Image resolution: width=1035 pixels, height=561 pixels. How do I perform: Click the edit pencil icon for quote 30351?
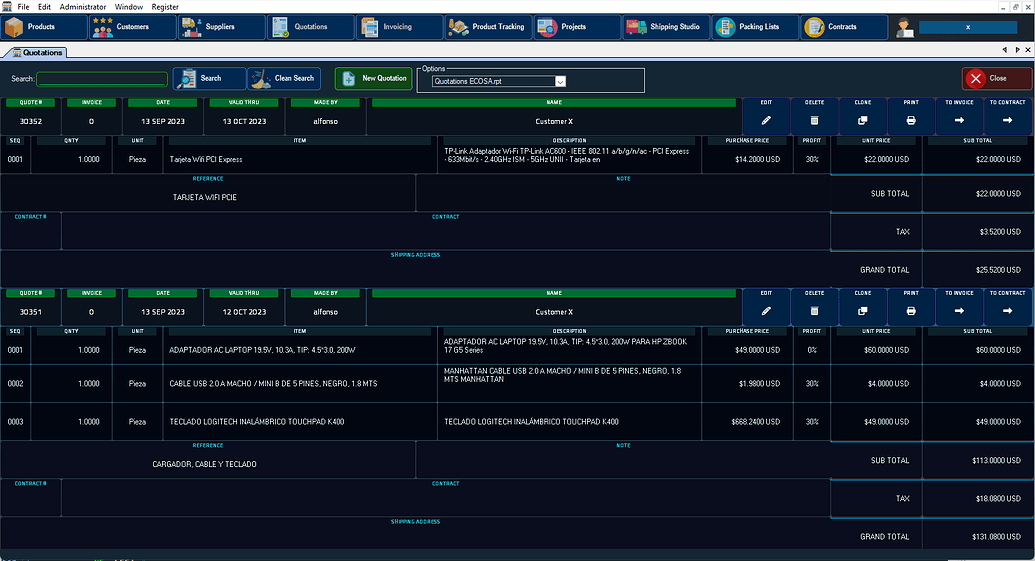click(766, 312)
